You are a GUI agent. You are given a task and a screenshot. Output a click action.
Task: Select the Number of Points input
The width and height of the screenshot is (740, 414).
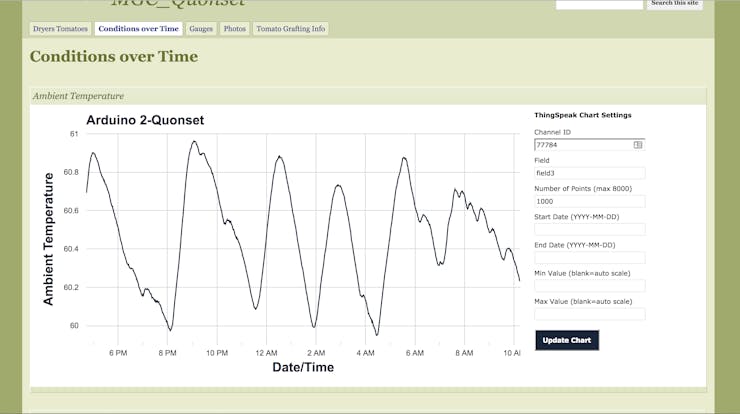589,202
